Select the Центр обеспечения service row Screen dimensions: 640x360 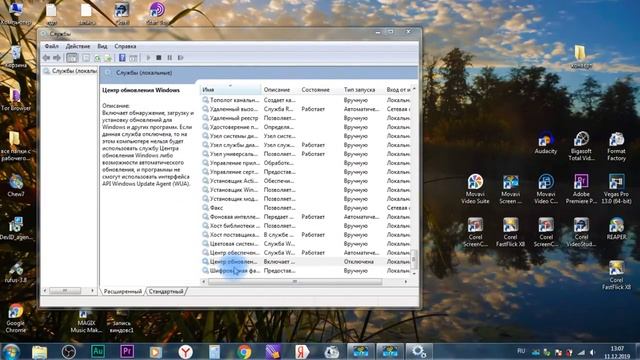click(x=306, y=253)
